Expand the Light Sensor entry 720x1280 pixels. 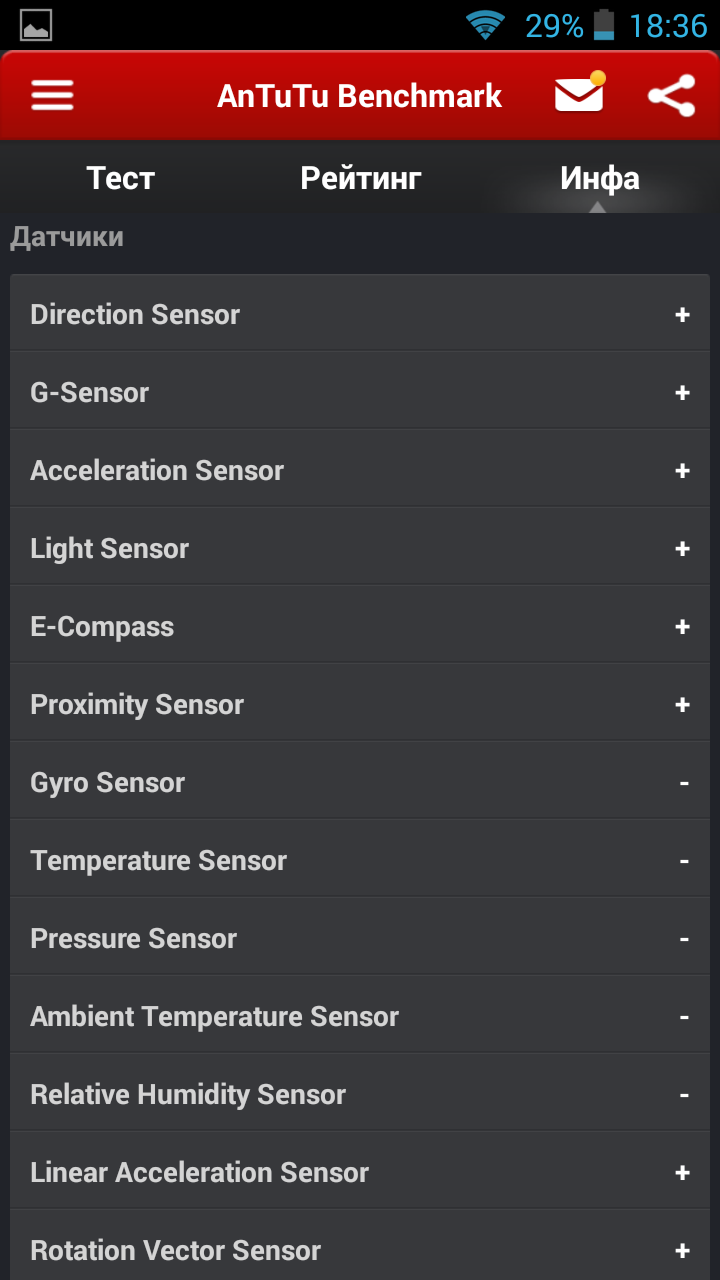(360, 549)
